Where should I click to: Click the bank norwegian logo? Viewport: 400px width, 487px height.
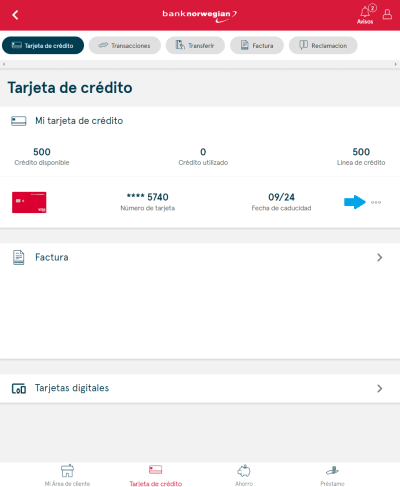[x=200, y=16]
